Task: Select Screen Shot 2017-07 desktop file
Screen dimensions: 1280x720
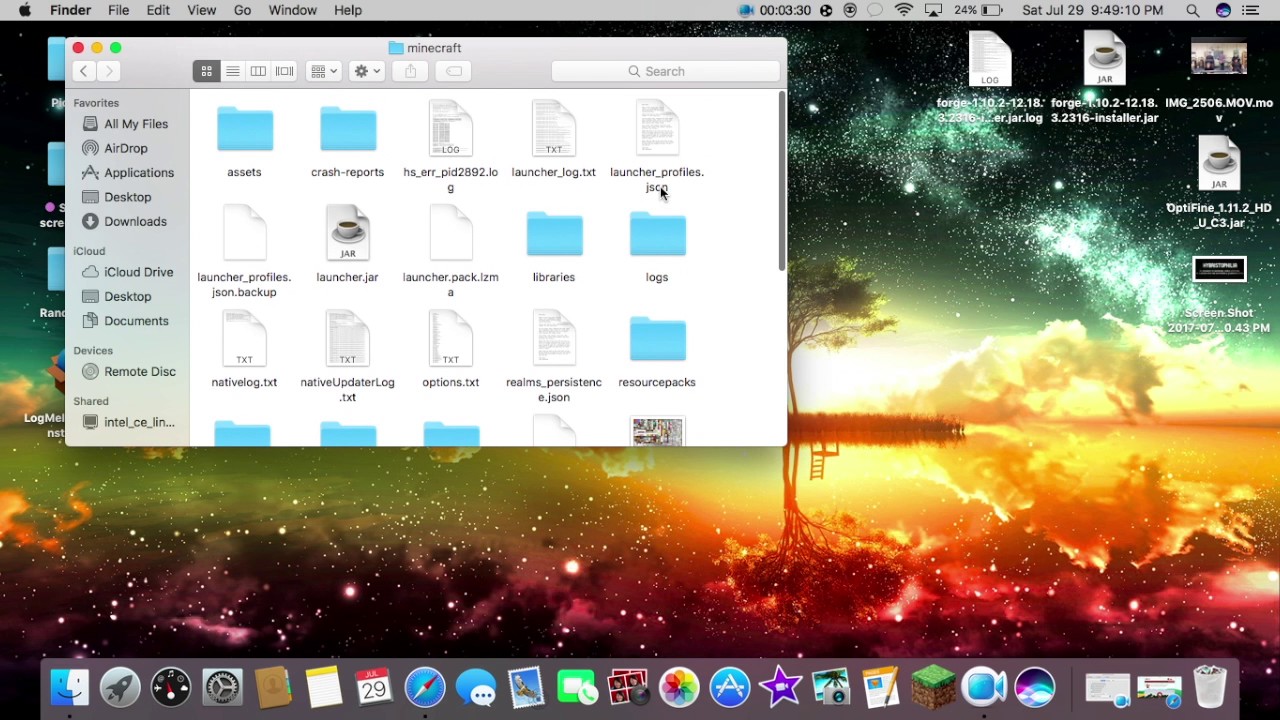Action: click(x=1219, y=270)
